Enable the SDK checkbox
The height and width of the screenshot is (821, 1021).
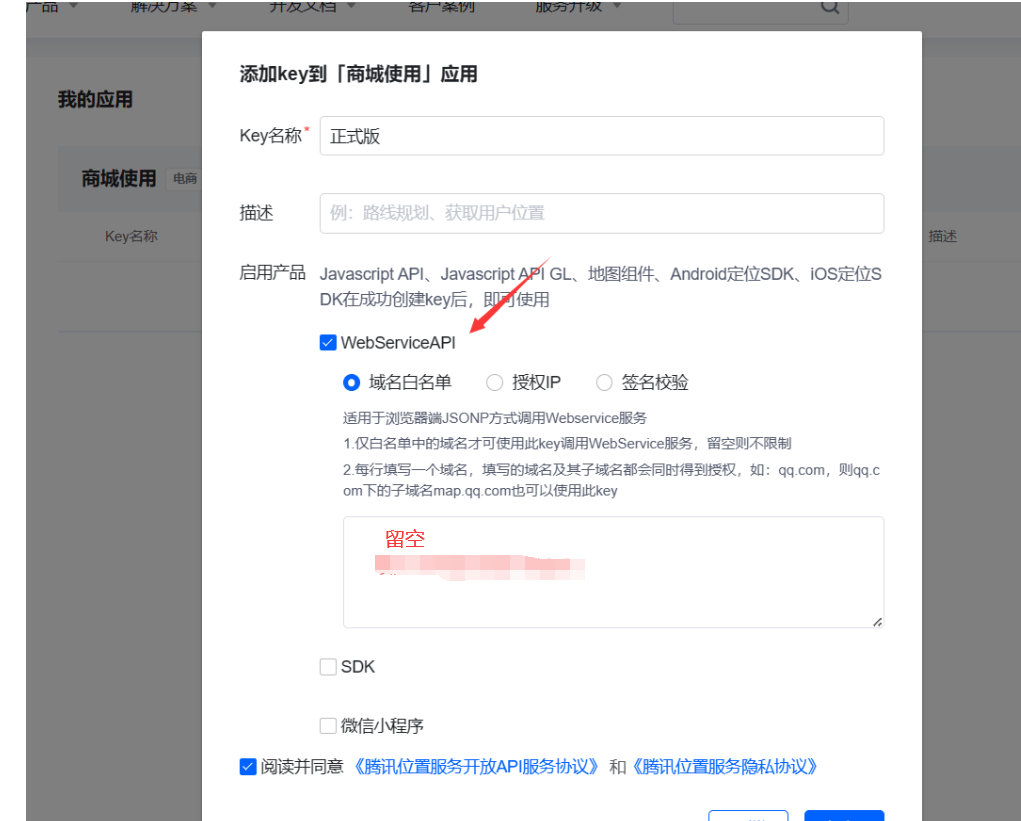coord(328,667)
